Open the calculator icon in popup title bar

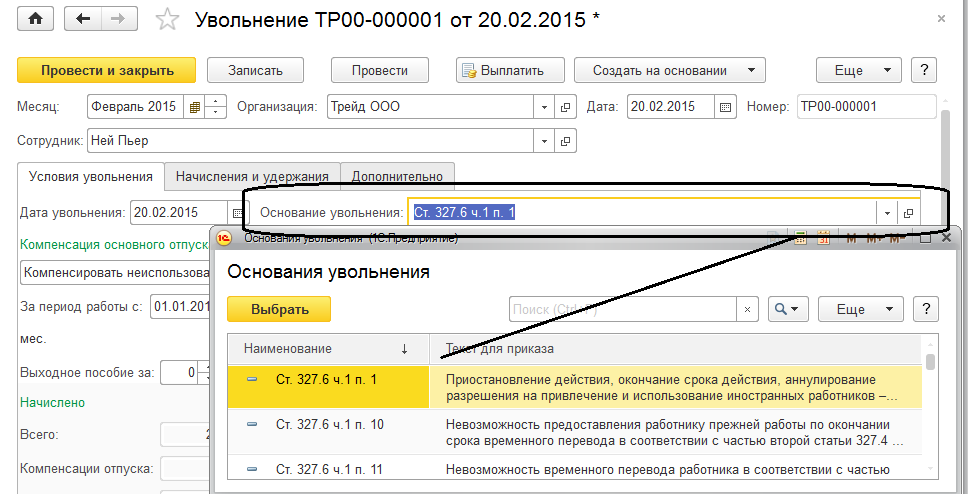[x=800, y=238]
